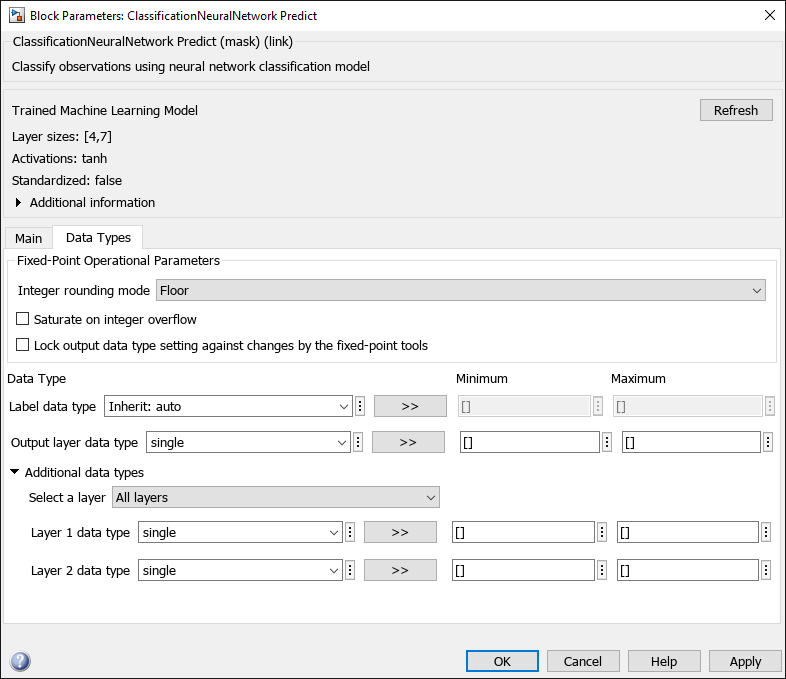The image size is (786, 679).
Task: Open Label data type options ellipsis
Action: pos(360,407)
